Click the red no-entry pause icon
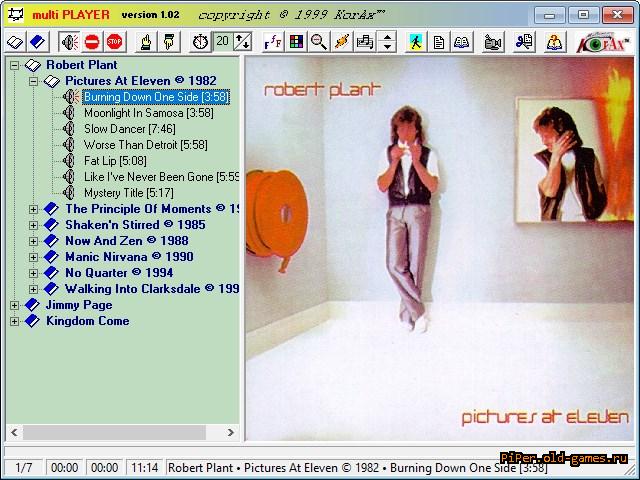 point(92,42)
